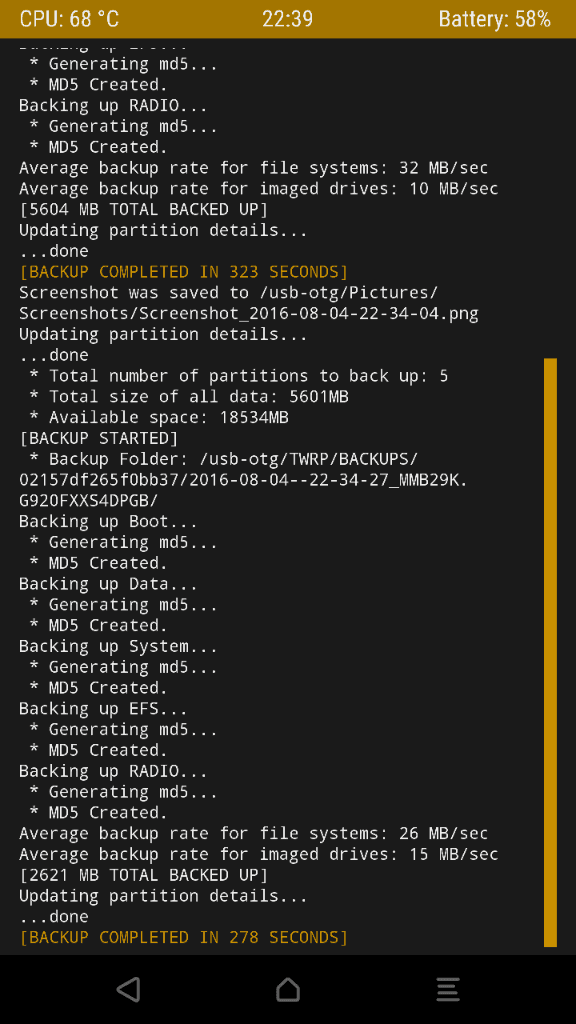The width and height of the screenshot is (576, 1024).
Task: Open the console menu hamburger icon
Action: 448,989
